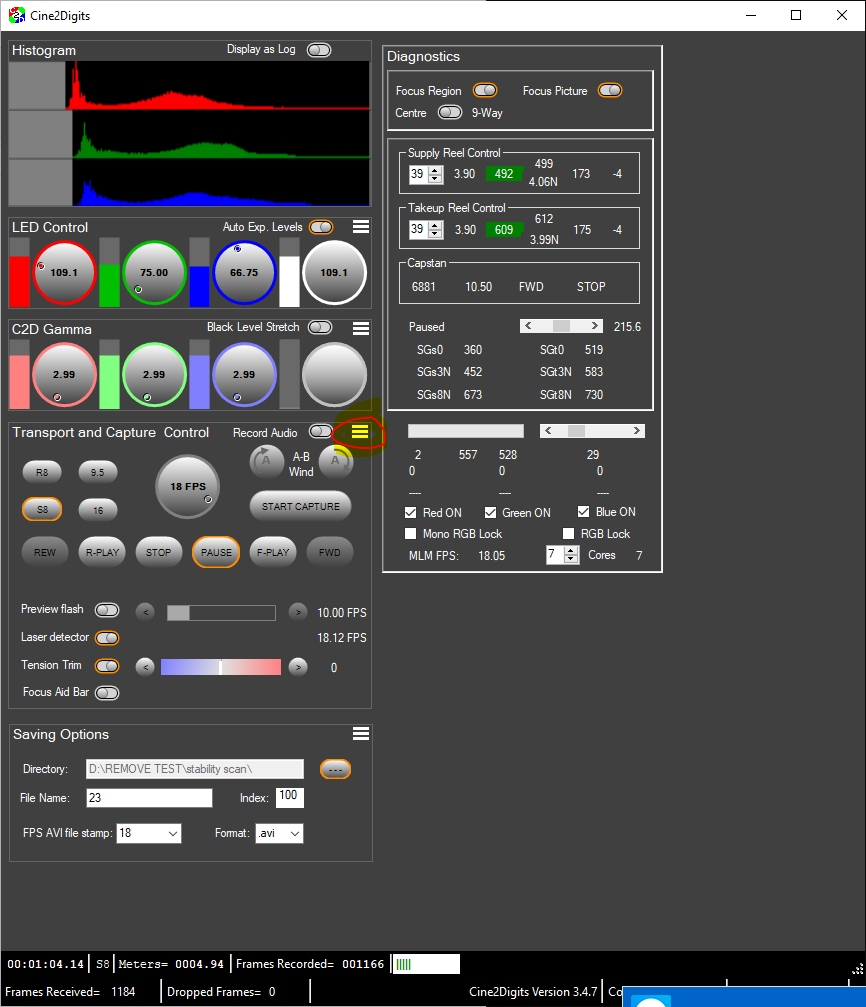Open the Saving Options hamburger menu
This screenshot has width=866, height=1007.
[x=361, y=734]
